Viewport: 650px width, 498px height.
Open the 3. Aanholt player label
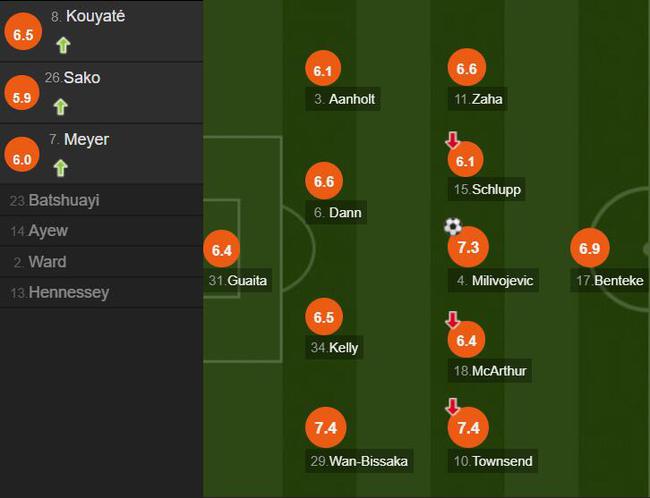point(343,99)
